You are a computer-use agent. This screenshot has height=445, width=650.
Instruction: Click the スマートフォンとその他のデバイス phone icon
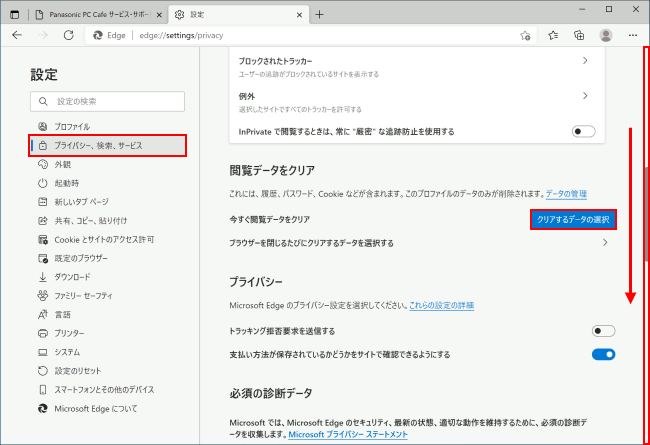point(43,390)
